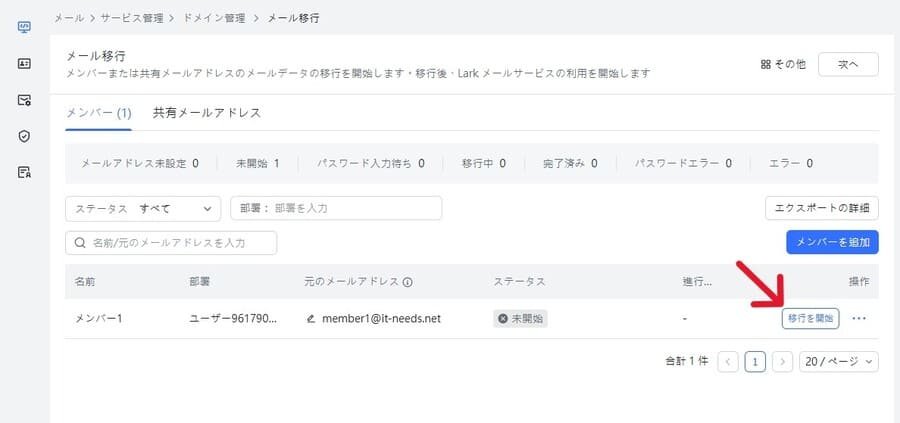Select the security shield sidebar icon
Viewport: 900px width, 423px height.
pos(25,136)
